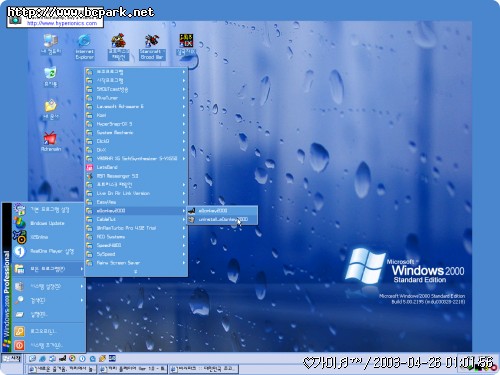Select uninstall eDonkey2000 in submenu

point(222,219)
